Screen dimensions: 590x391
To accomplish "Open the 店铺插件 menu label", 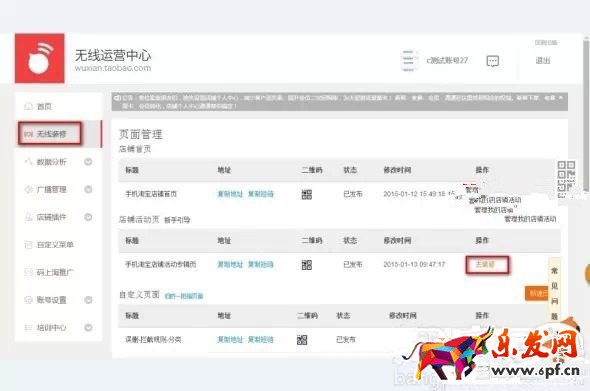I will 52,217.
